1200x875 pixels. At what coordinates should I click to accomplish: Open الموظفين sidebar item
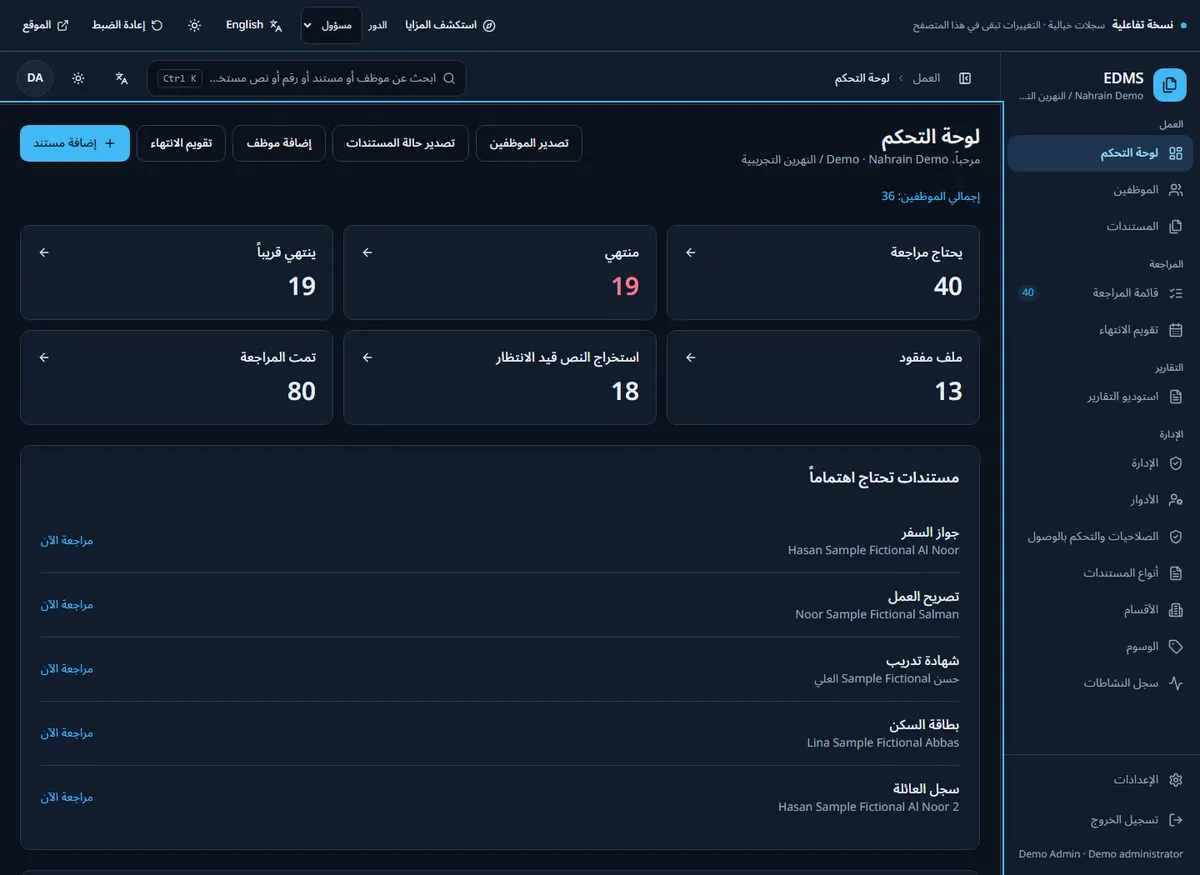point(1100,190)
